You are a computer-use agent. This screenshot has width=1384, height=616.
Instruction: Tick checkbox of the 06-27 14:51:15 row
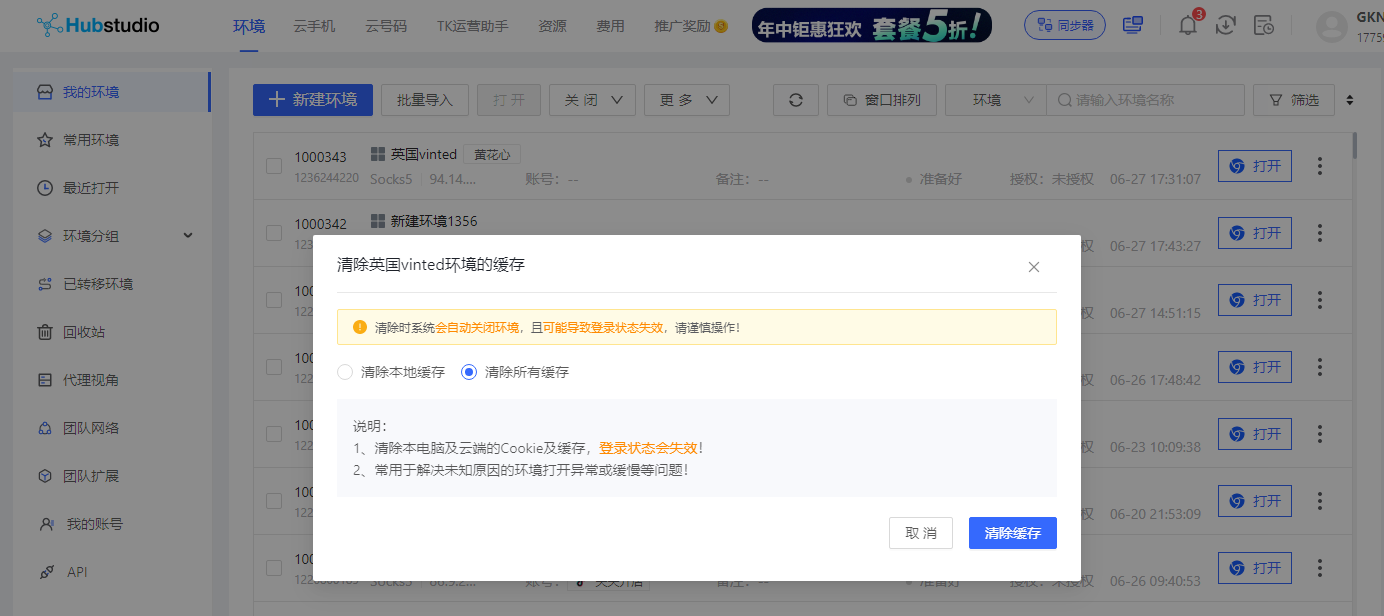tap(274, 300)
